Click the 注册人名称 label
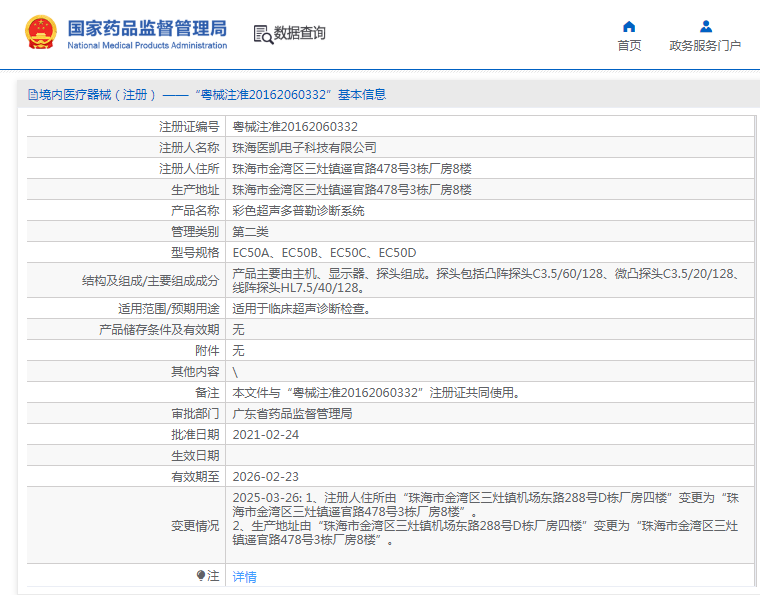Screen dimensions: 760x595 pyautogui.click(x=189, y=148)
